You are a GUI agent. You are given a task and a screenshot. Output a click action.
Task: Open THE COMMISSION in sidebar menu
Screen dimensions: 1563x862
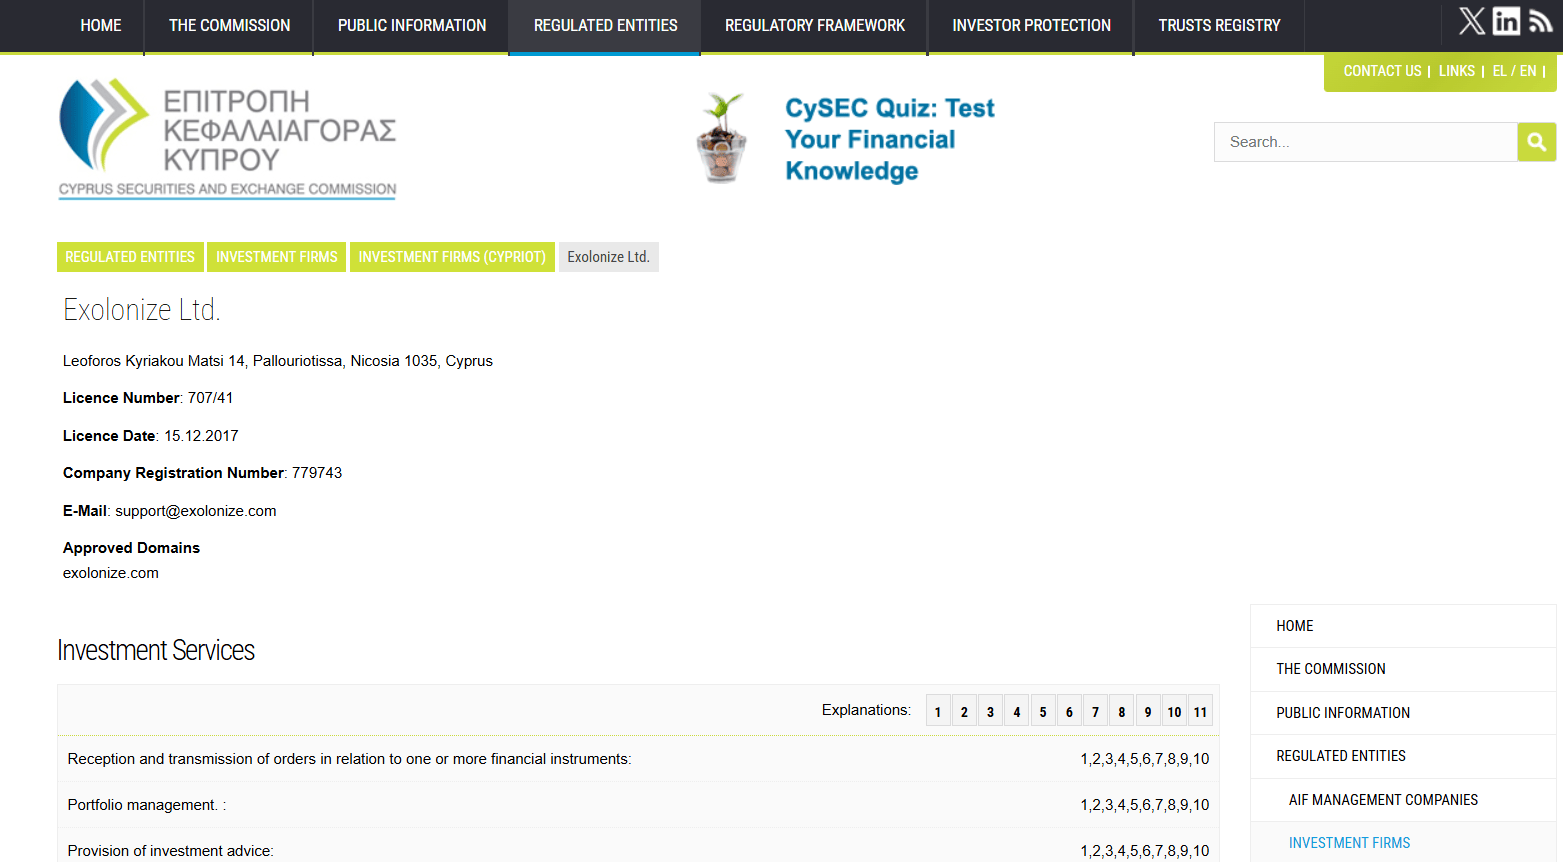[x=1403, y=669]
